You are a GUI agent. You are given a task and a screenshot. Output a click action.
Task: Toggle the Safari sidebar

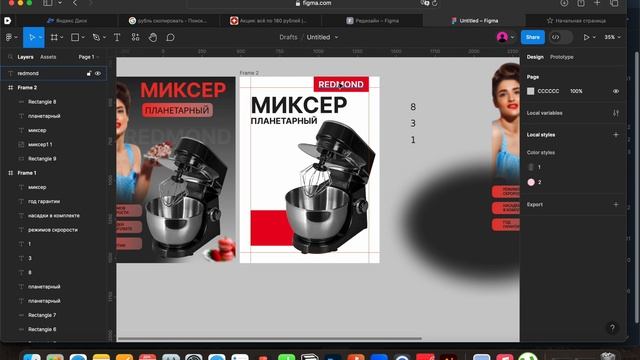click(48, 3)
